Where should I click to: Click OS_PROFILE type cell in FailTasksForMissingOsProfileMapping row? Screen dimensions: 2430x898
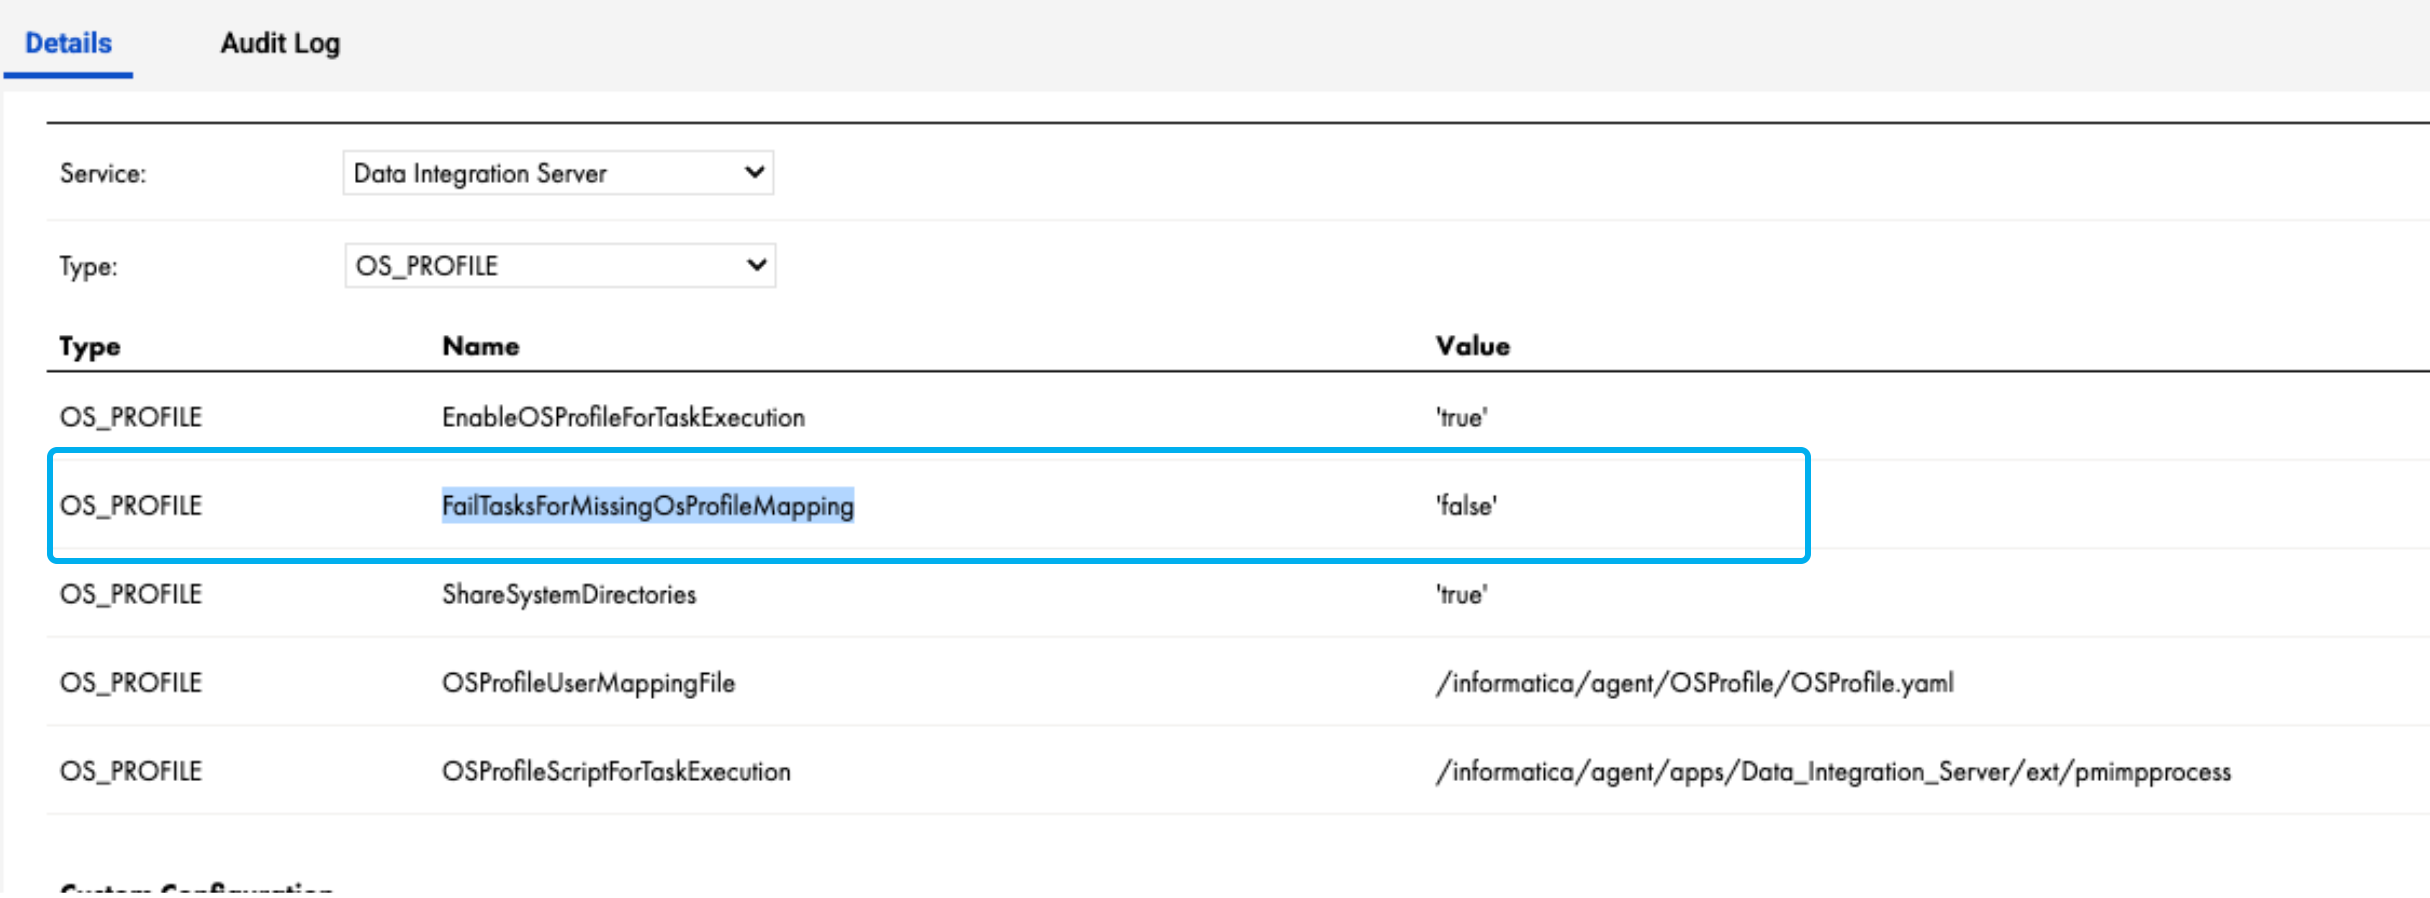(x=131, y=506)
